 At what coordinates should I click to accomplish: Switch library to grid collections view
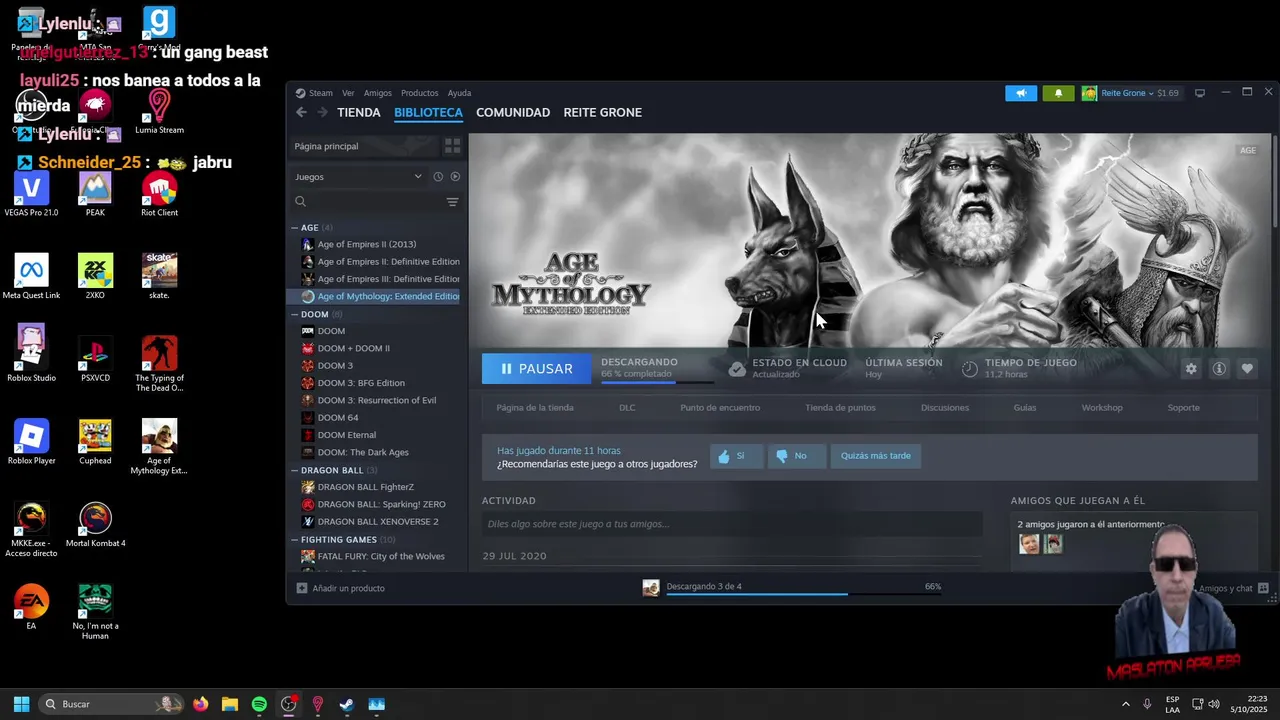point(452,146)
